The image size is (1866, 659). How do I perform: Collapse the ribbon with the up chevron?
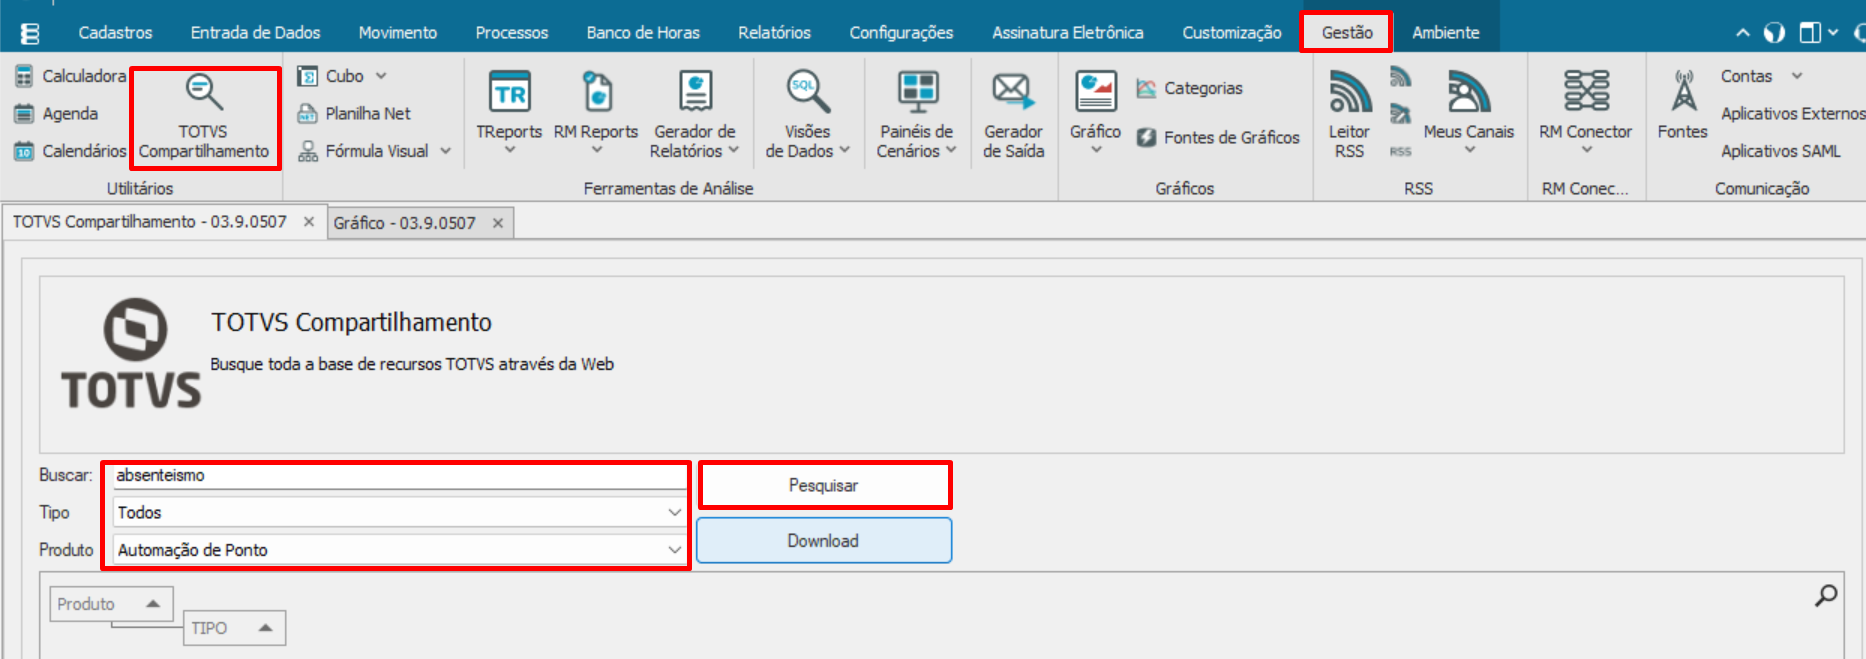pyautogui.click(x=1743, y=33)
